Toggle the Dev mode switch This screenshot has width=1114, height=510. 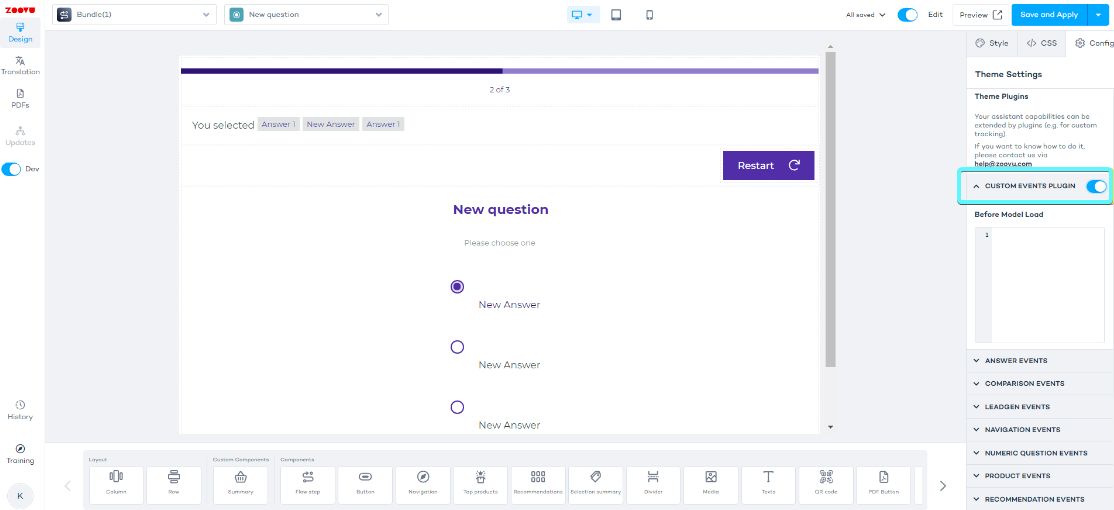[x=12, y=169]
